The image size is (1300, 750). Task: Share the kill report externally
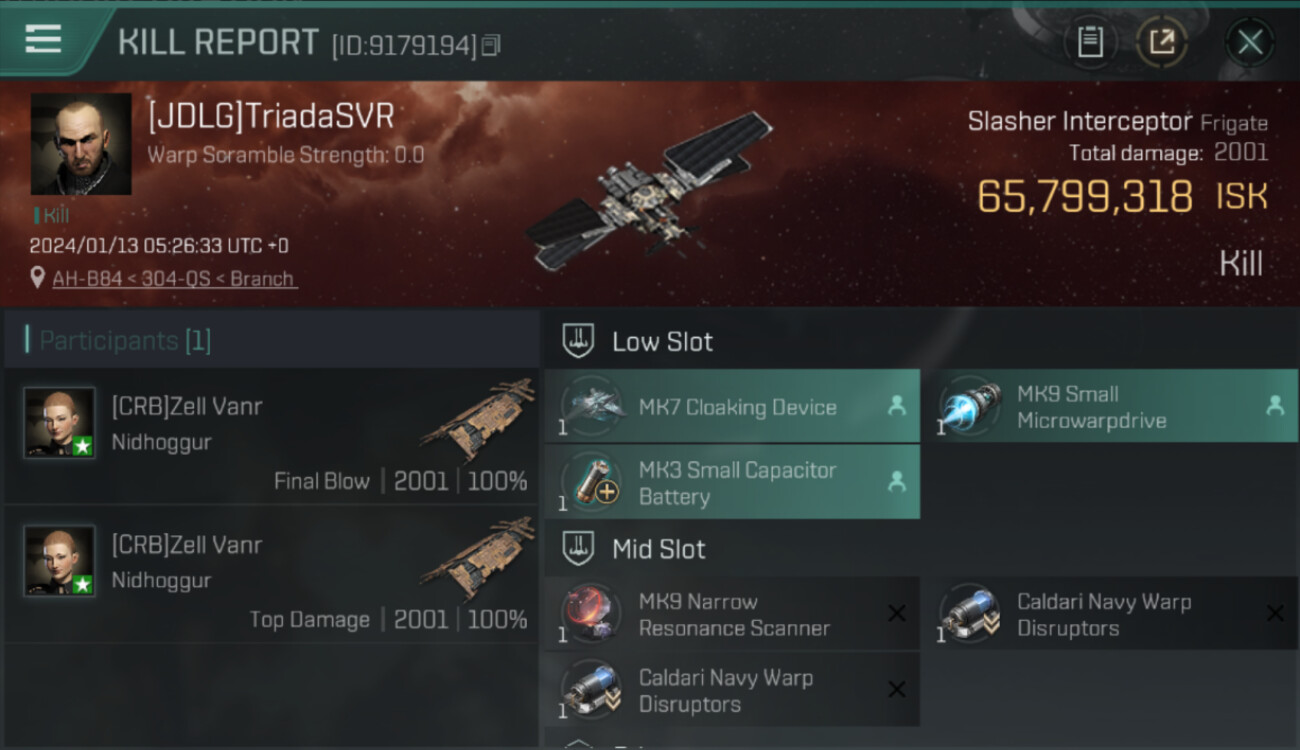tap(1161, 42)
